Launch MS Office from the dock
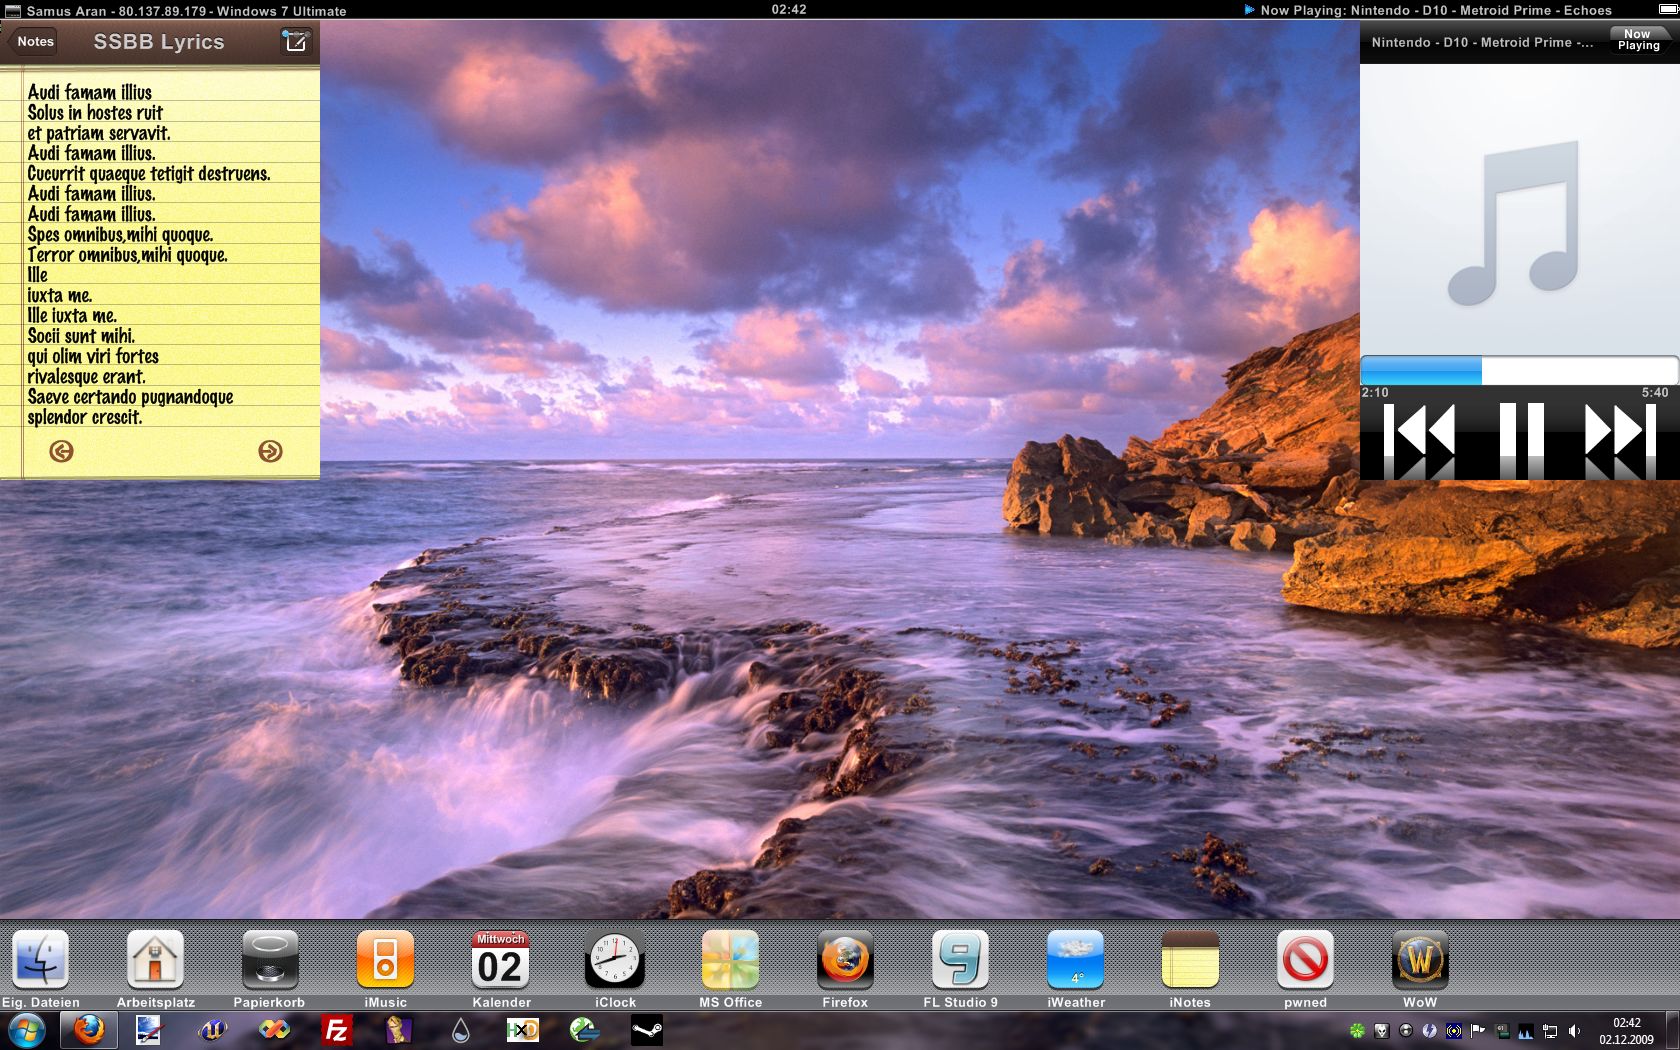 [x=730, y=959]
